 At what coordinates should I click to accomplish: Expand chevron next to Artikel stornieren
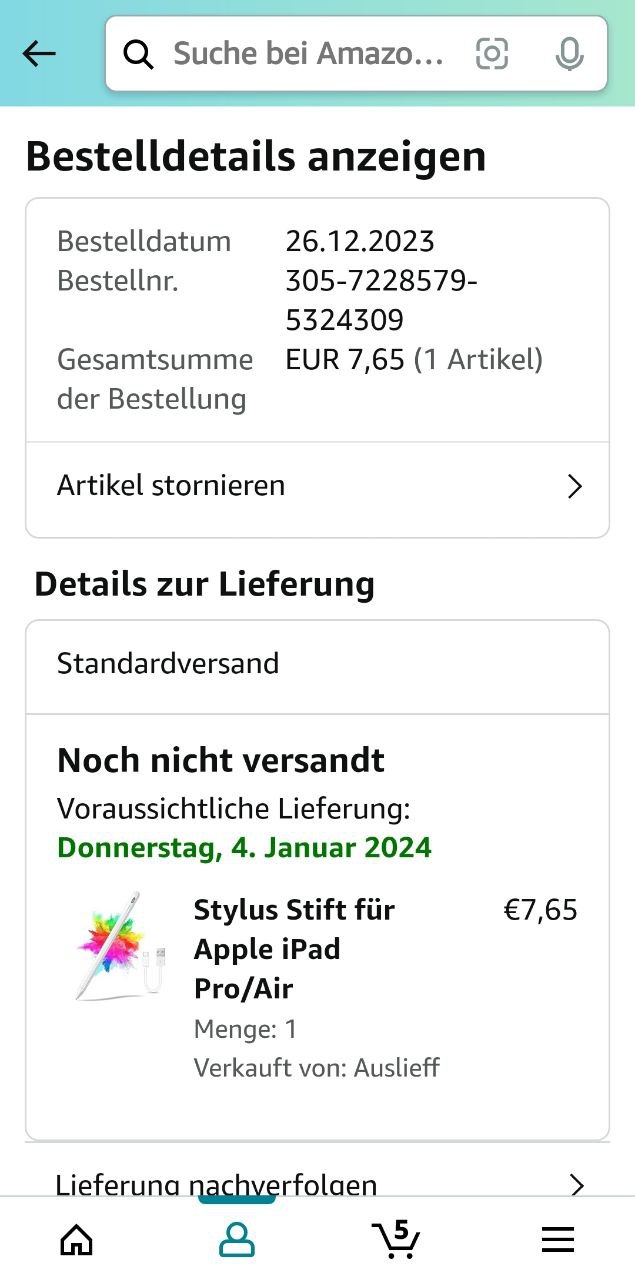coord(575,487)
